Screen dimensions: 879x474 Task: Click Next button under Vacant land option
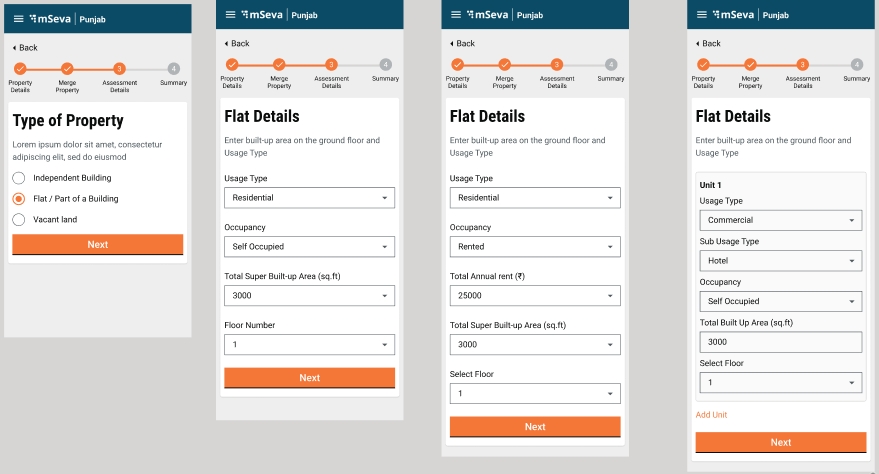(98, 245)
